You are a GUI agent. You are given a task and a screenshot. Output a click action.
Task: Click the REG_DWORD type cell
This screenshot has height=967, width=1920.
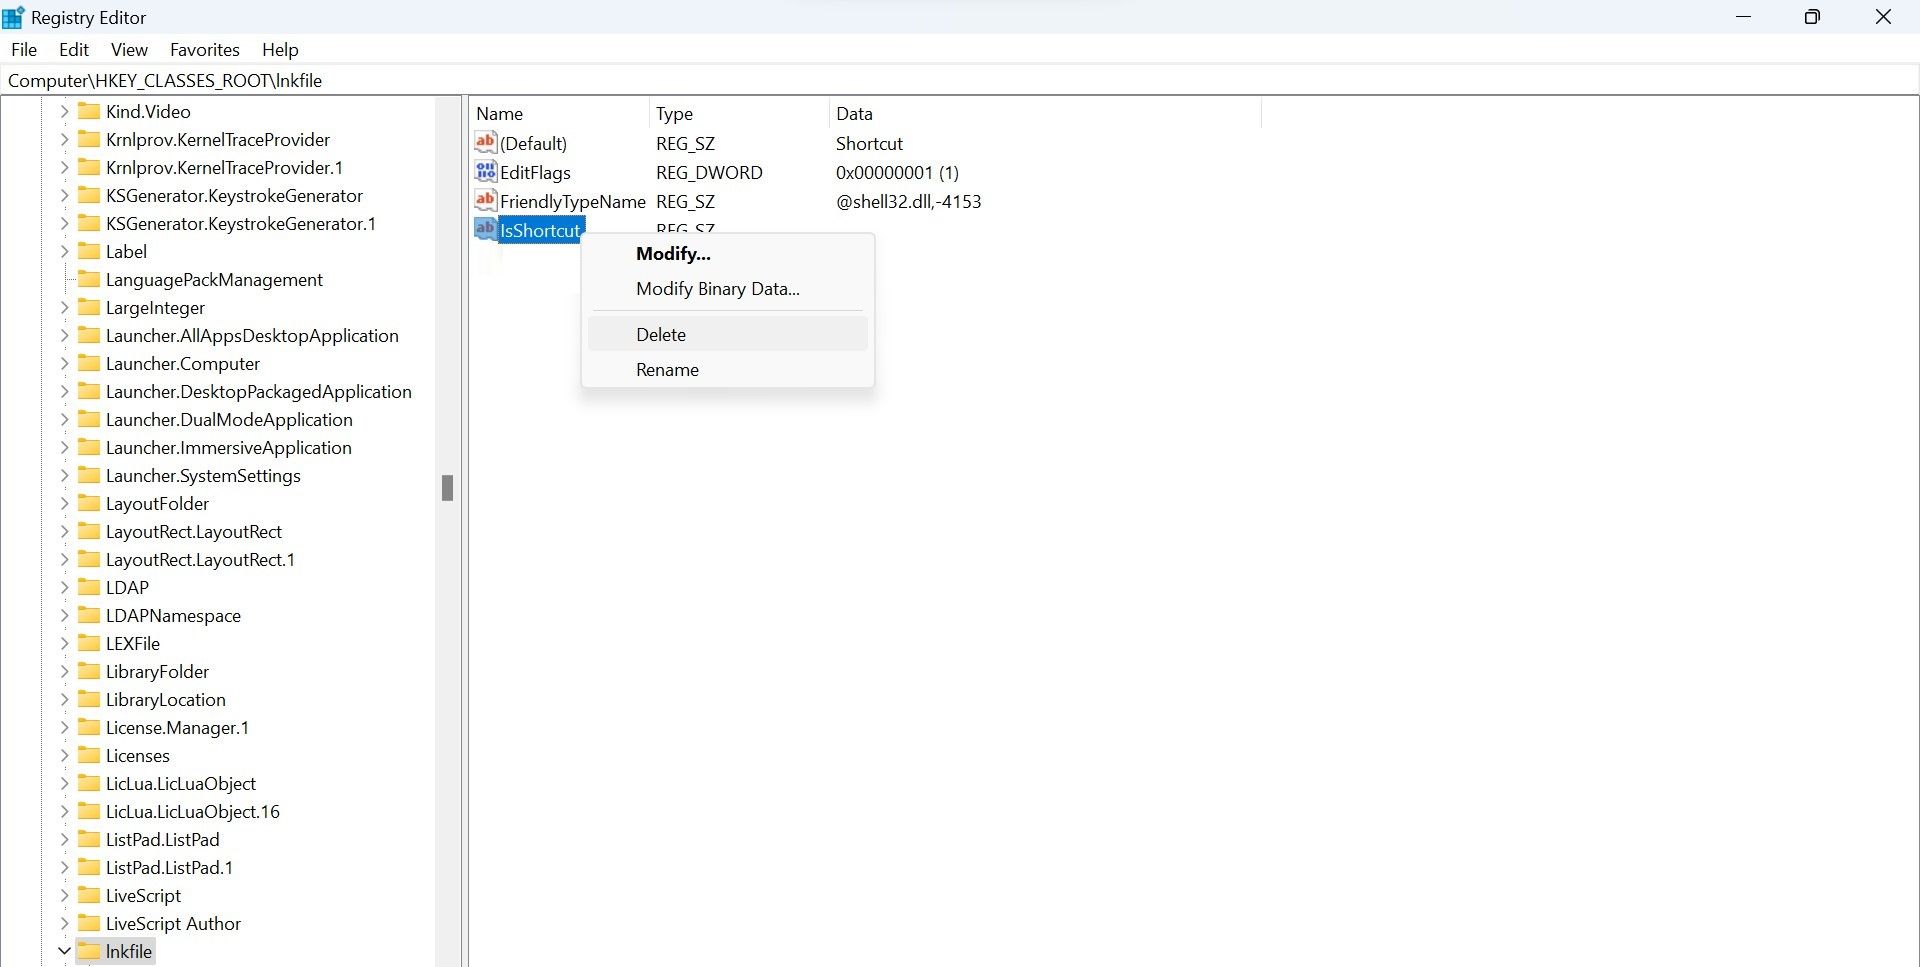tap(709, 172)
